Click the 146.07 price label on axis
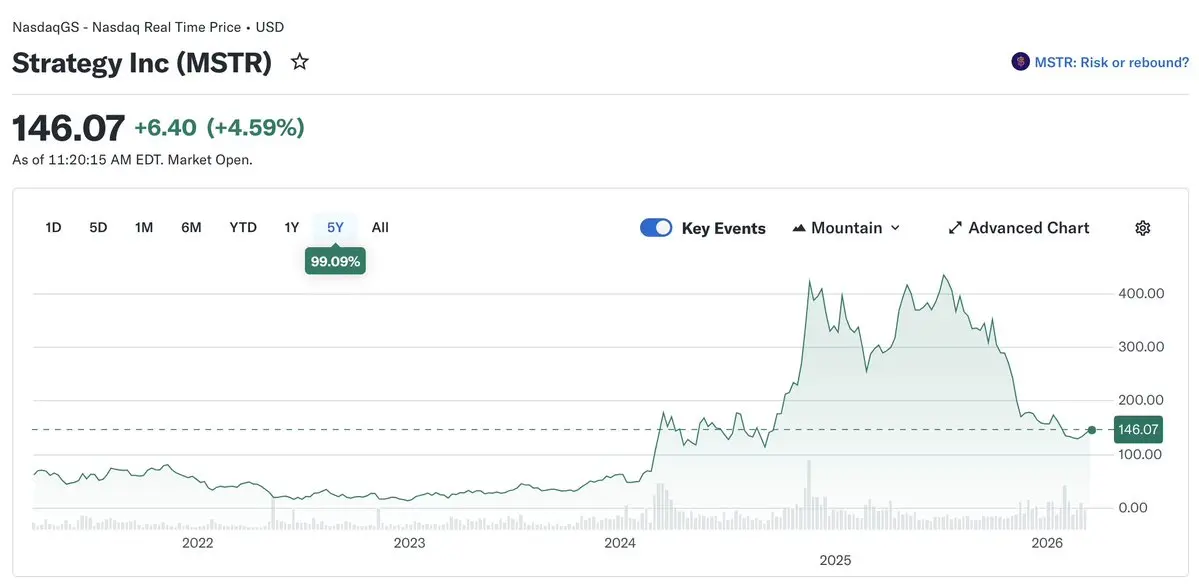 point(1138,430)
